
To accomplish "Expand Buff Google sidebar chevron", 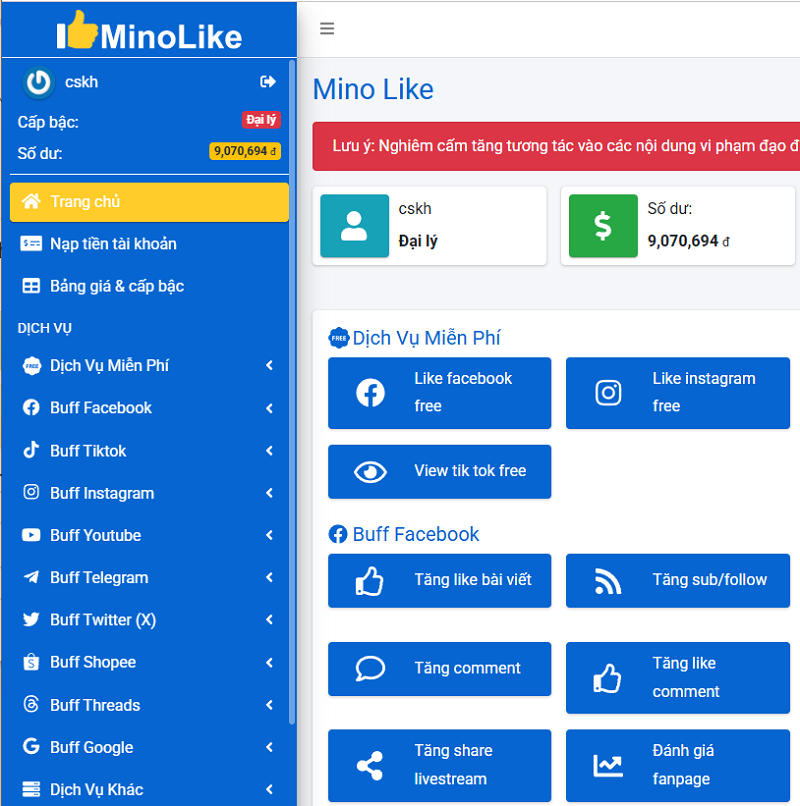I will point(269,747).
